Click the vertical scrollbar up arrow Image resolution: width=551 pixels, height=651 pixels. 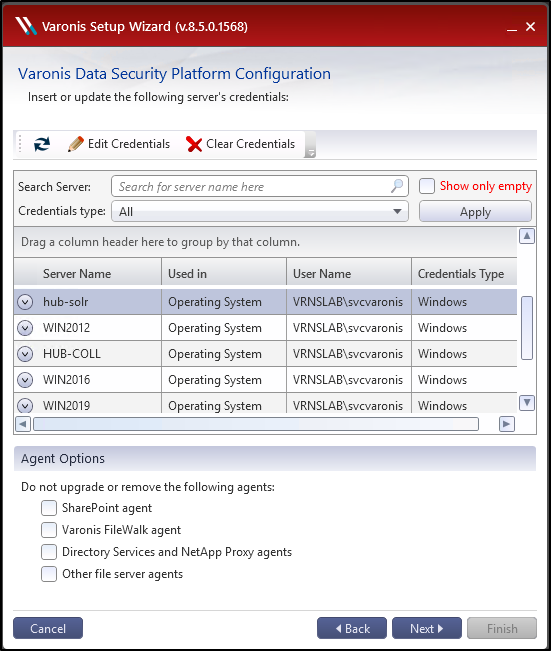click(527, 236)
